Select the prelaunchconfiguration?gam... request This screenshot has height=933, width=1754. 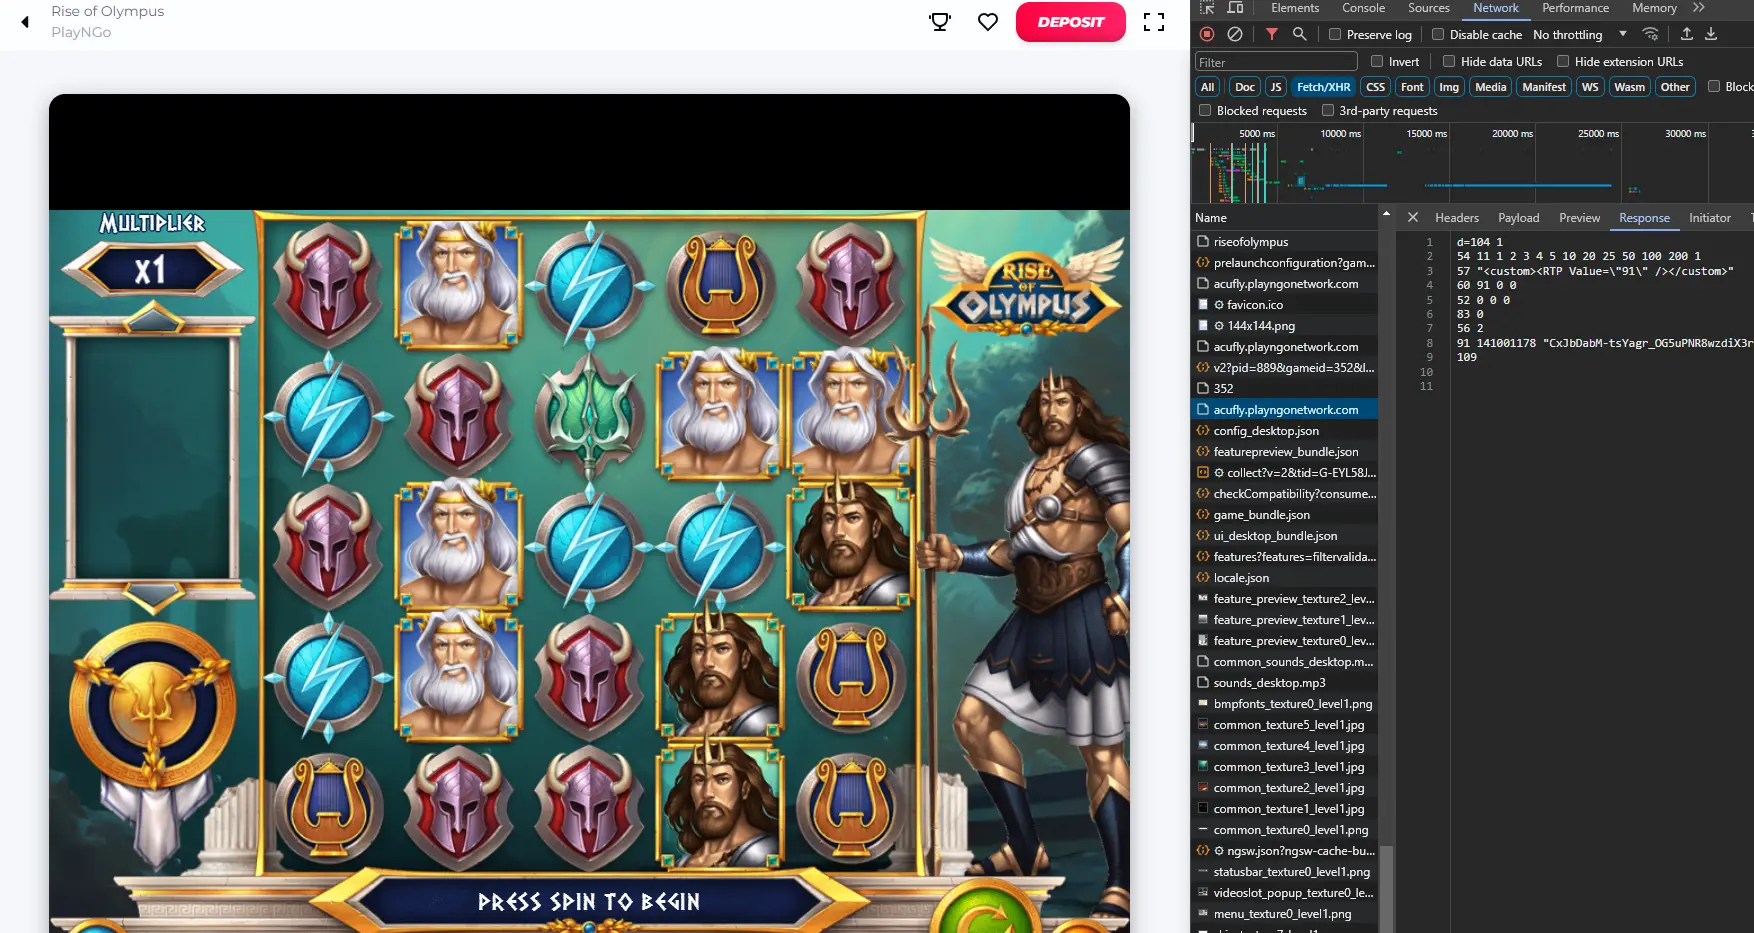coord(1286,262)
